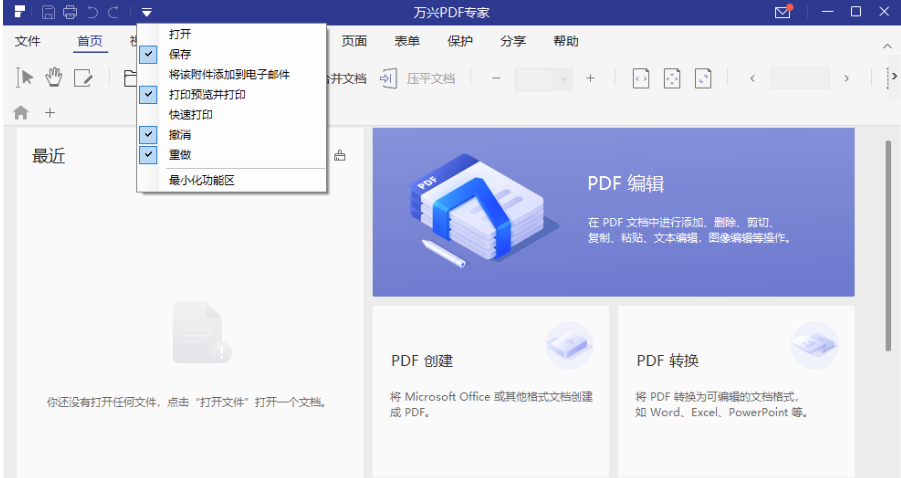Select the Hand tool in toolbar
901x478 pixels.
pyautogui.click(x=54, y=78)
